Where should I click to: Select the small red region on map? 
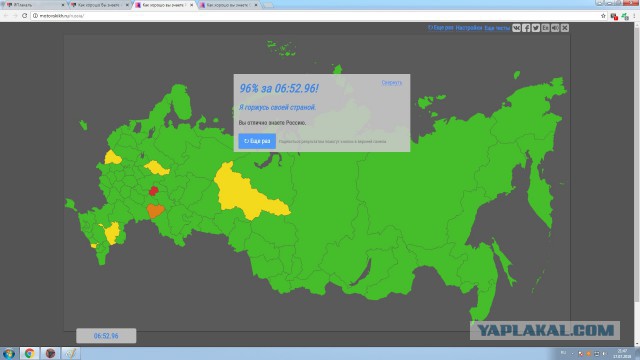click(153, 191)
